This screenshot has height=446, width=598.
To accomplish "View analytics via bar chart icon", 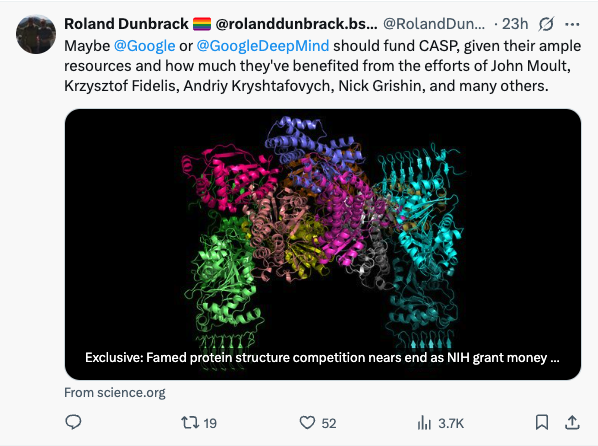I will 424,423.
